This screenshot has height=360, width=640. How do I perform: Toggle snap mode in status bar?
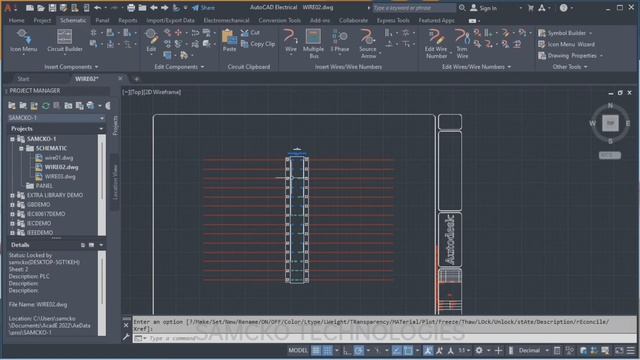327,350
